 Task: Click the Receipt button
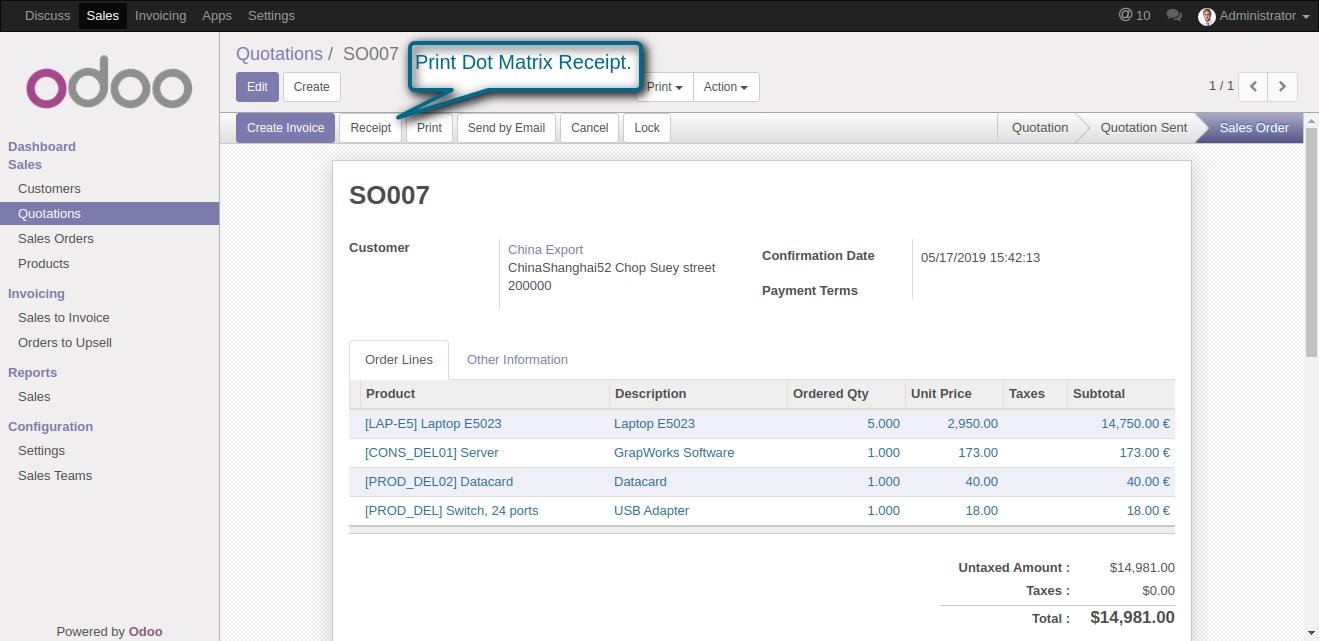click(x=370, y=128)
